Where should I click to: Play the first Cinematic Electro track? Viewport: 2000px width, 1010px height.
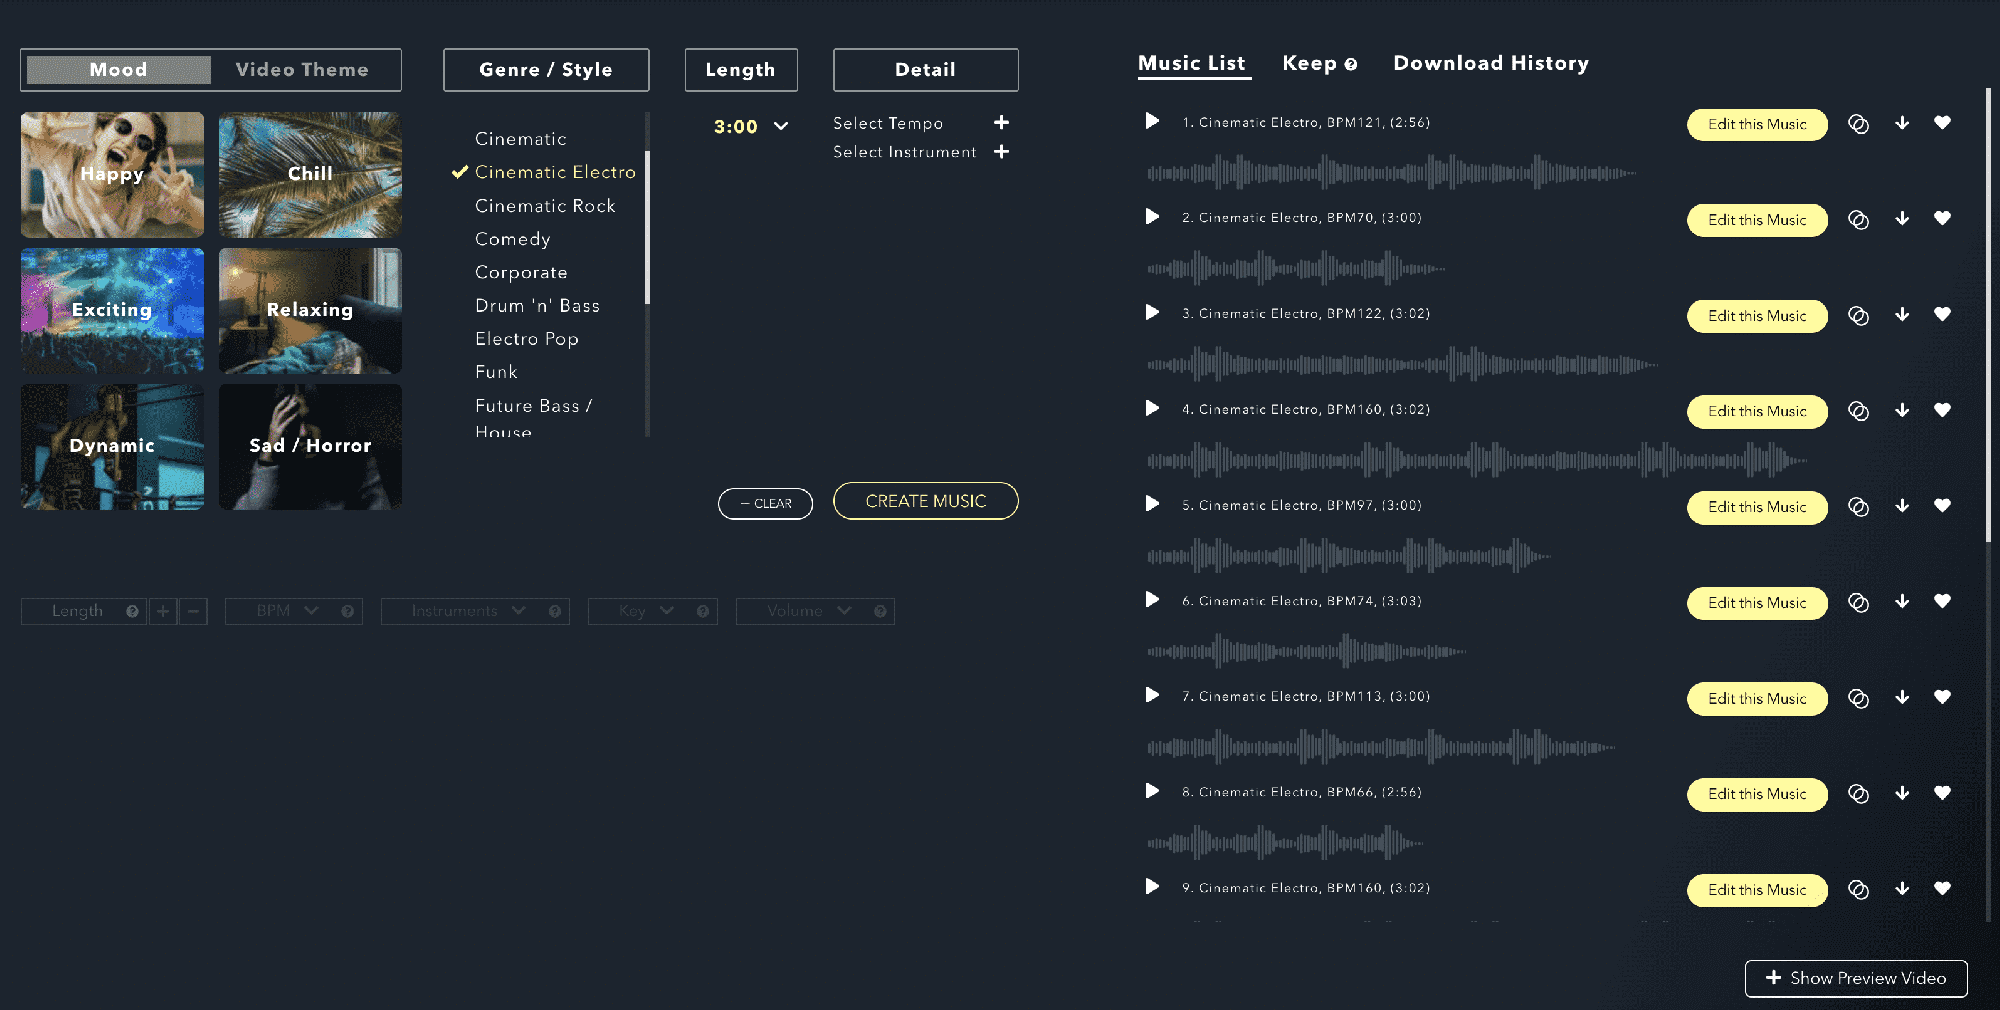(x=1151, y=122)
